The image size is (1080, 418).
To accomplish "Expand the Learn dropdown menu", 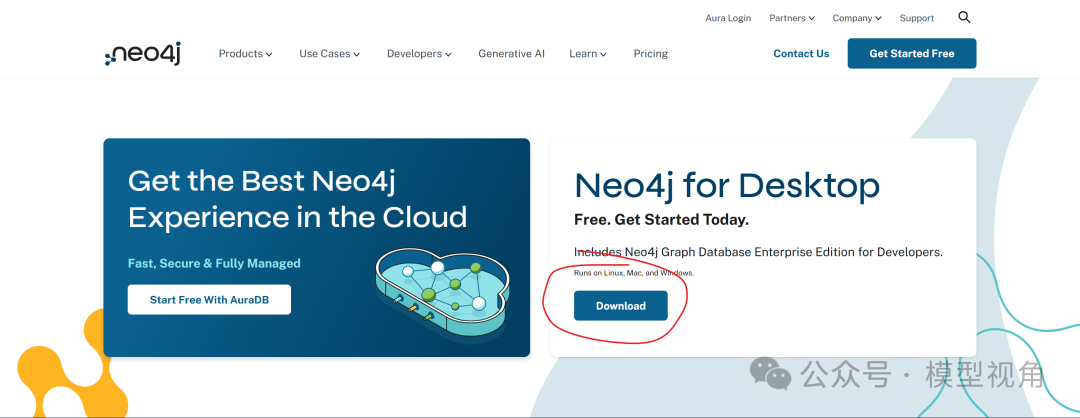I will coord(588,54).
